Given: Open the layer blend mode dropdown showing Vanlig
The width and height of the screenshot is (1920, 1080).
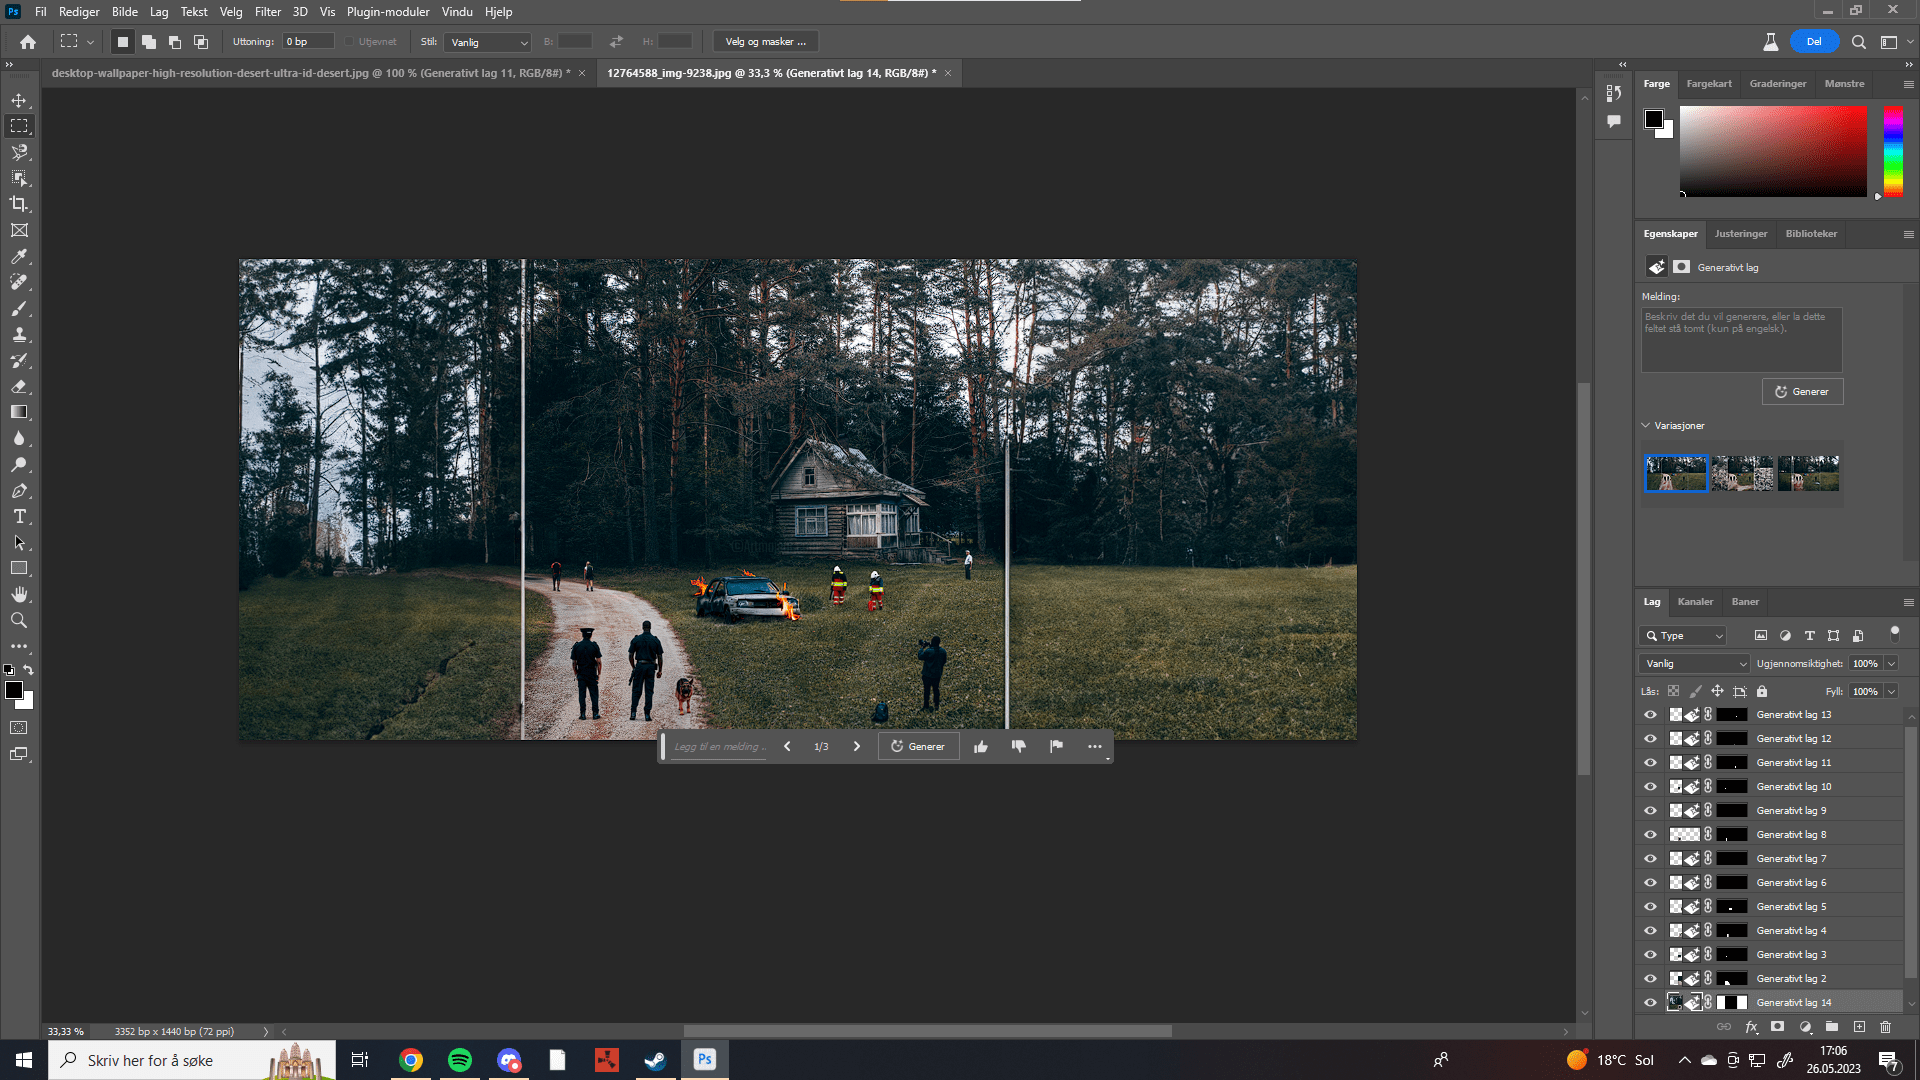Looking at the screenshot, I should coord(1694,663).
